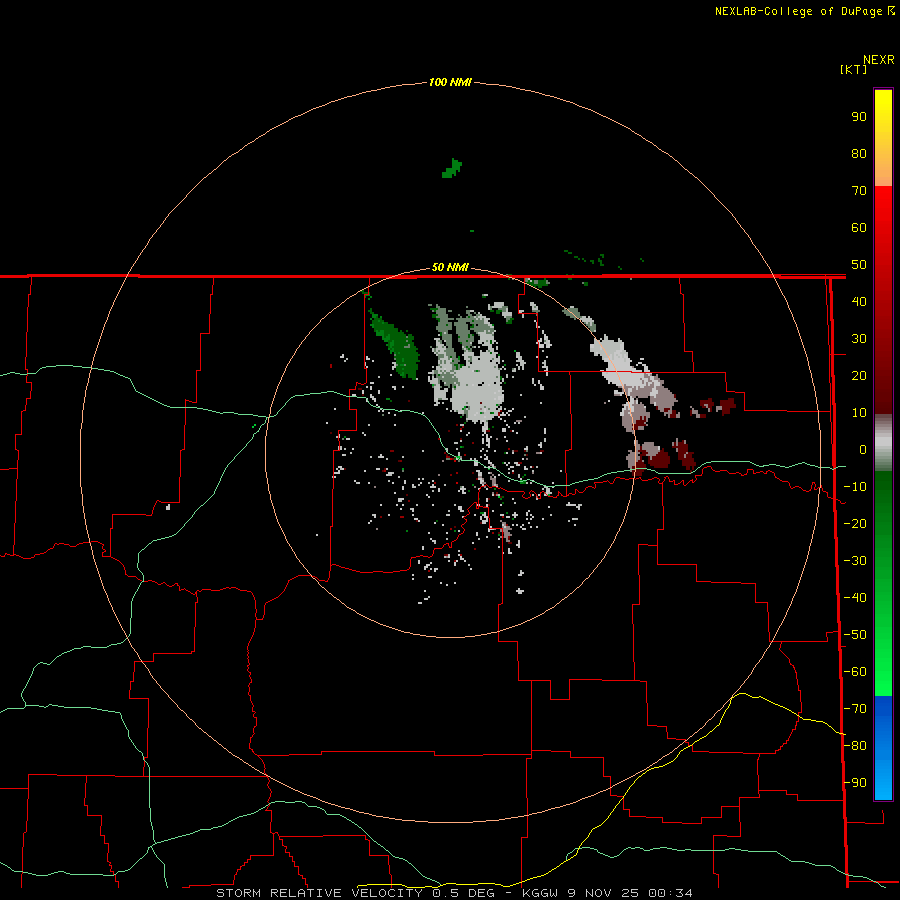Click the 60 label on the velocity scale

point(859,227)
